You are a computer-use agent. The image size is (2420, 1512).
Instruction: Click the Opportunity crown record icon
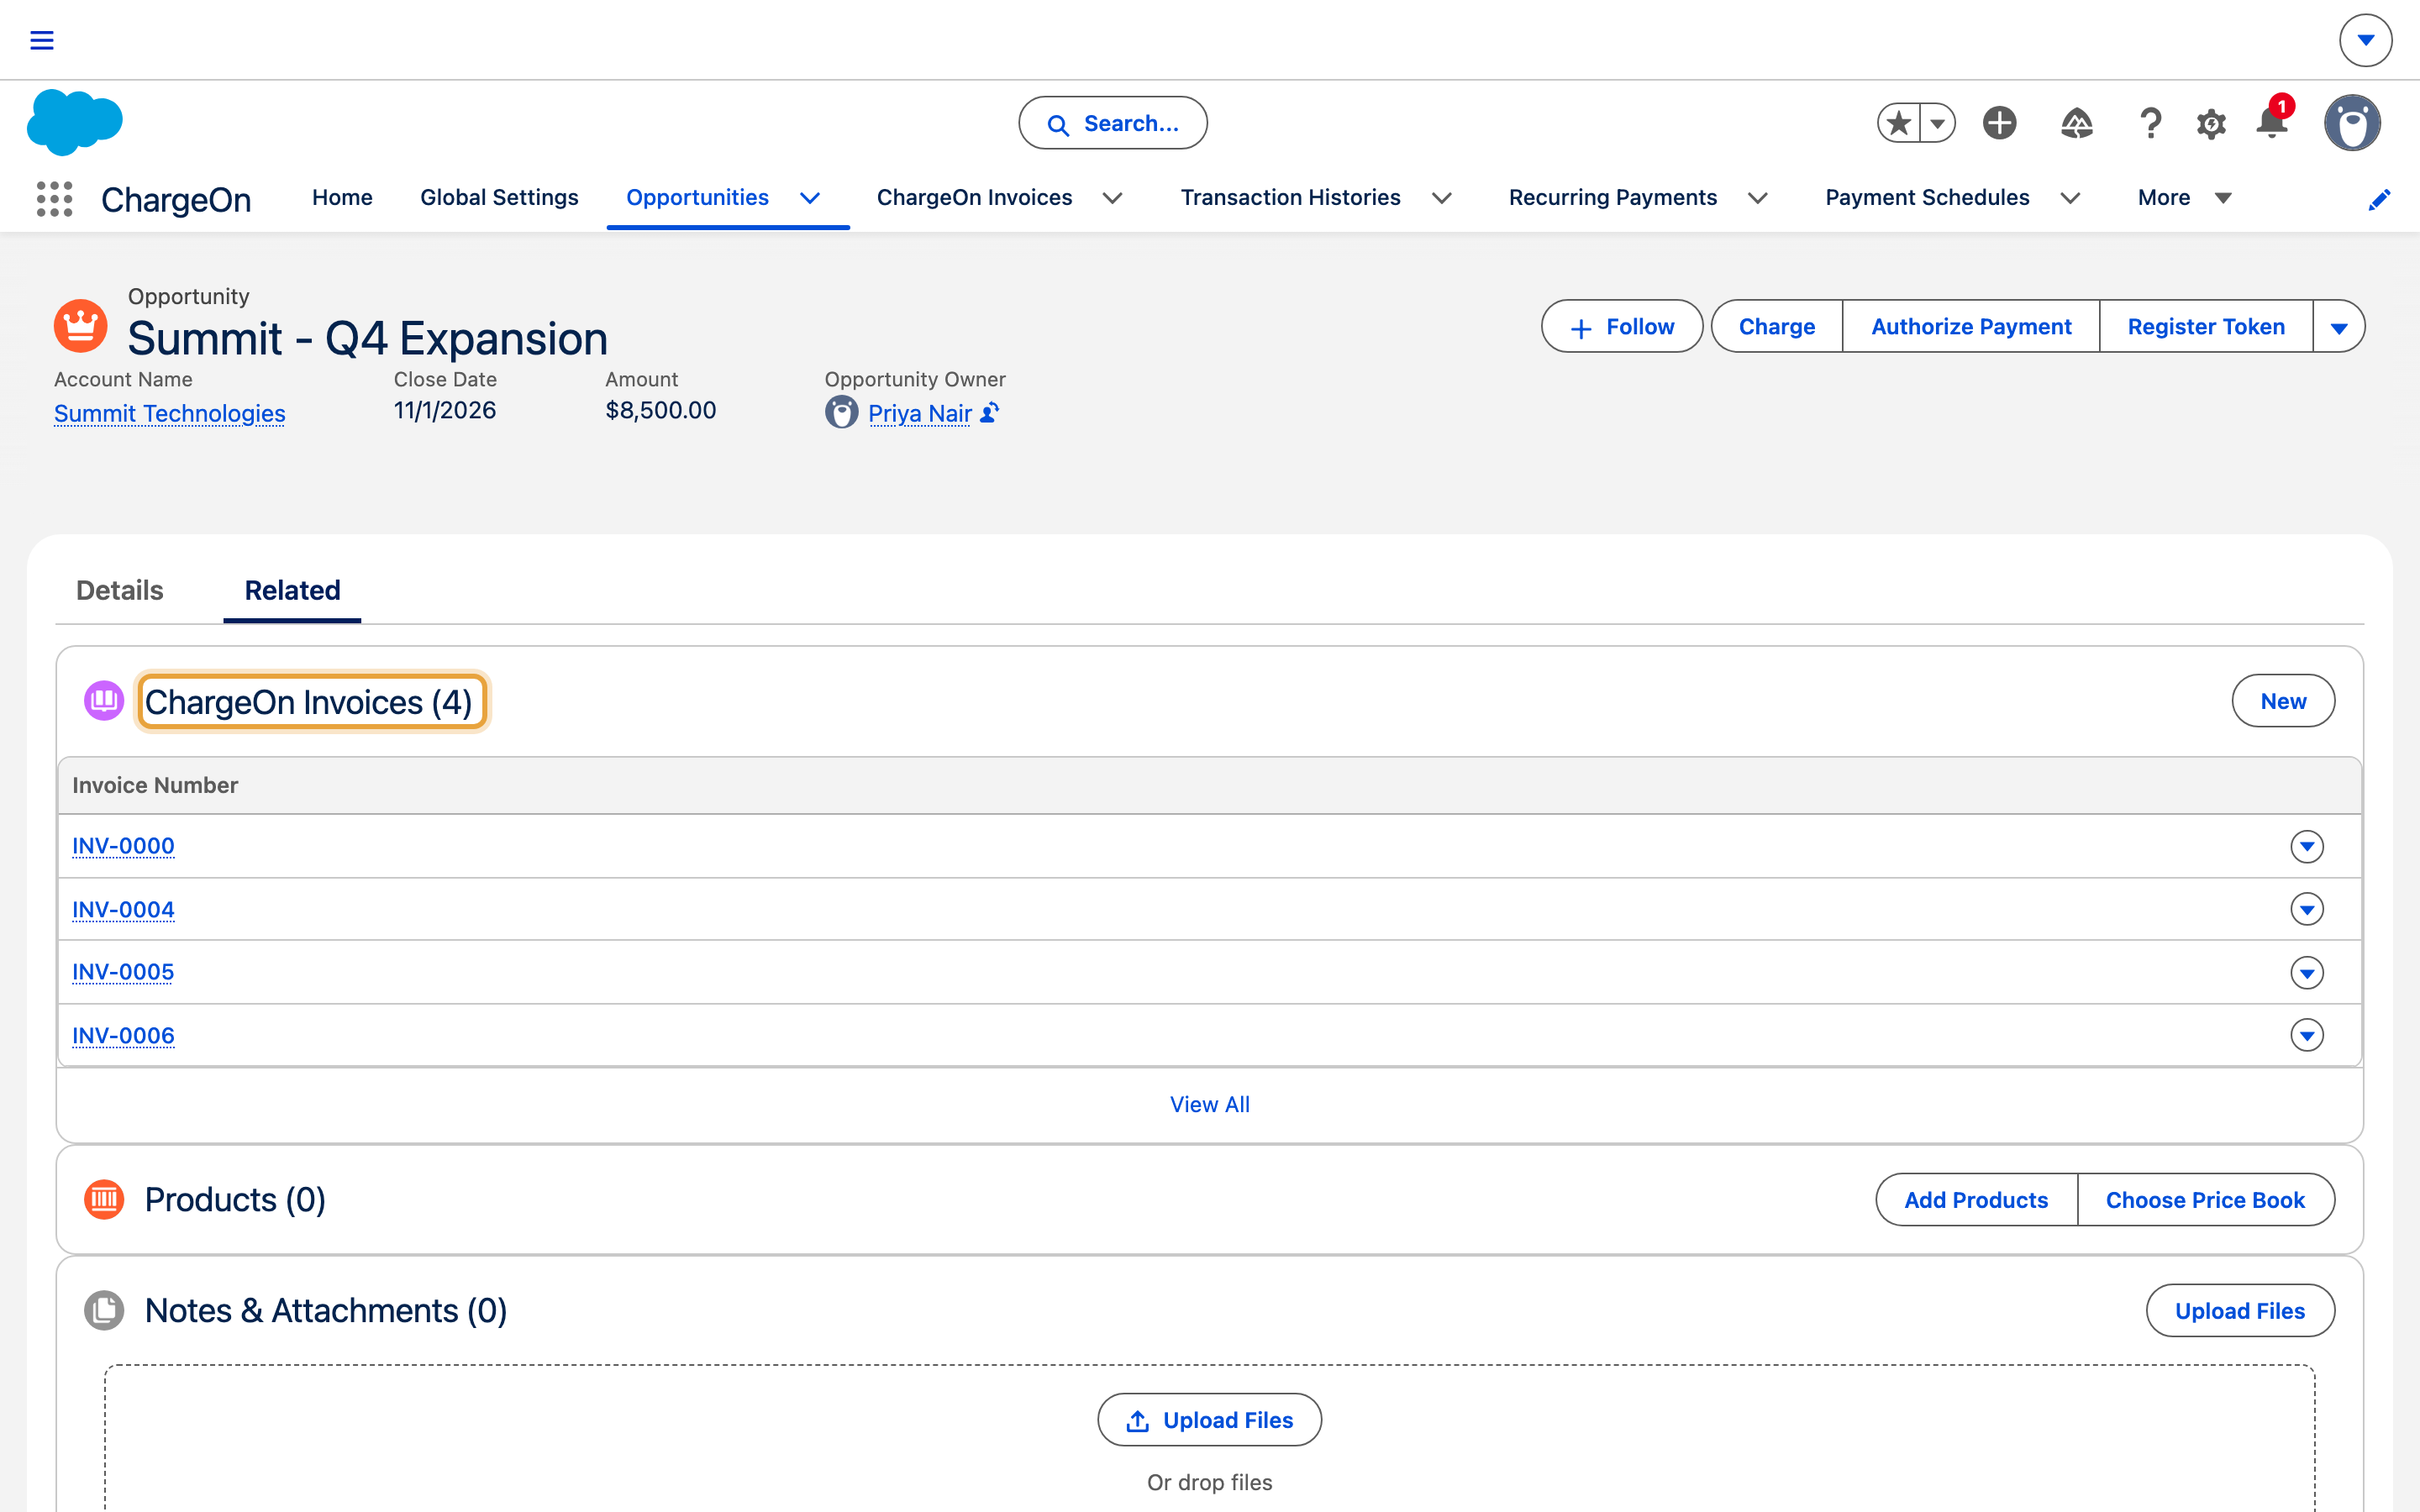click(81, 325)
